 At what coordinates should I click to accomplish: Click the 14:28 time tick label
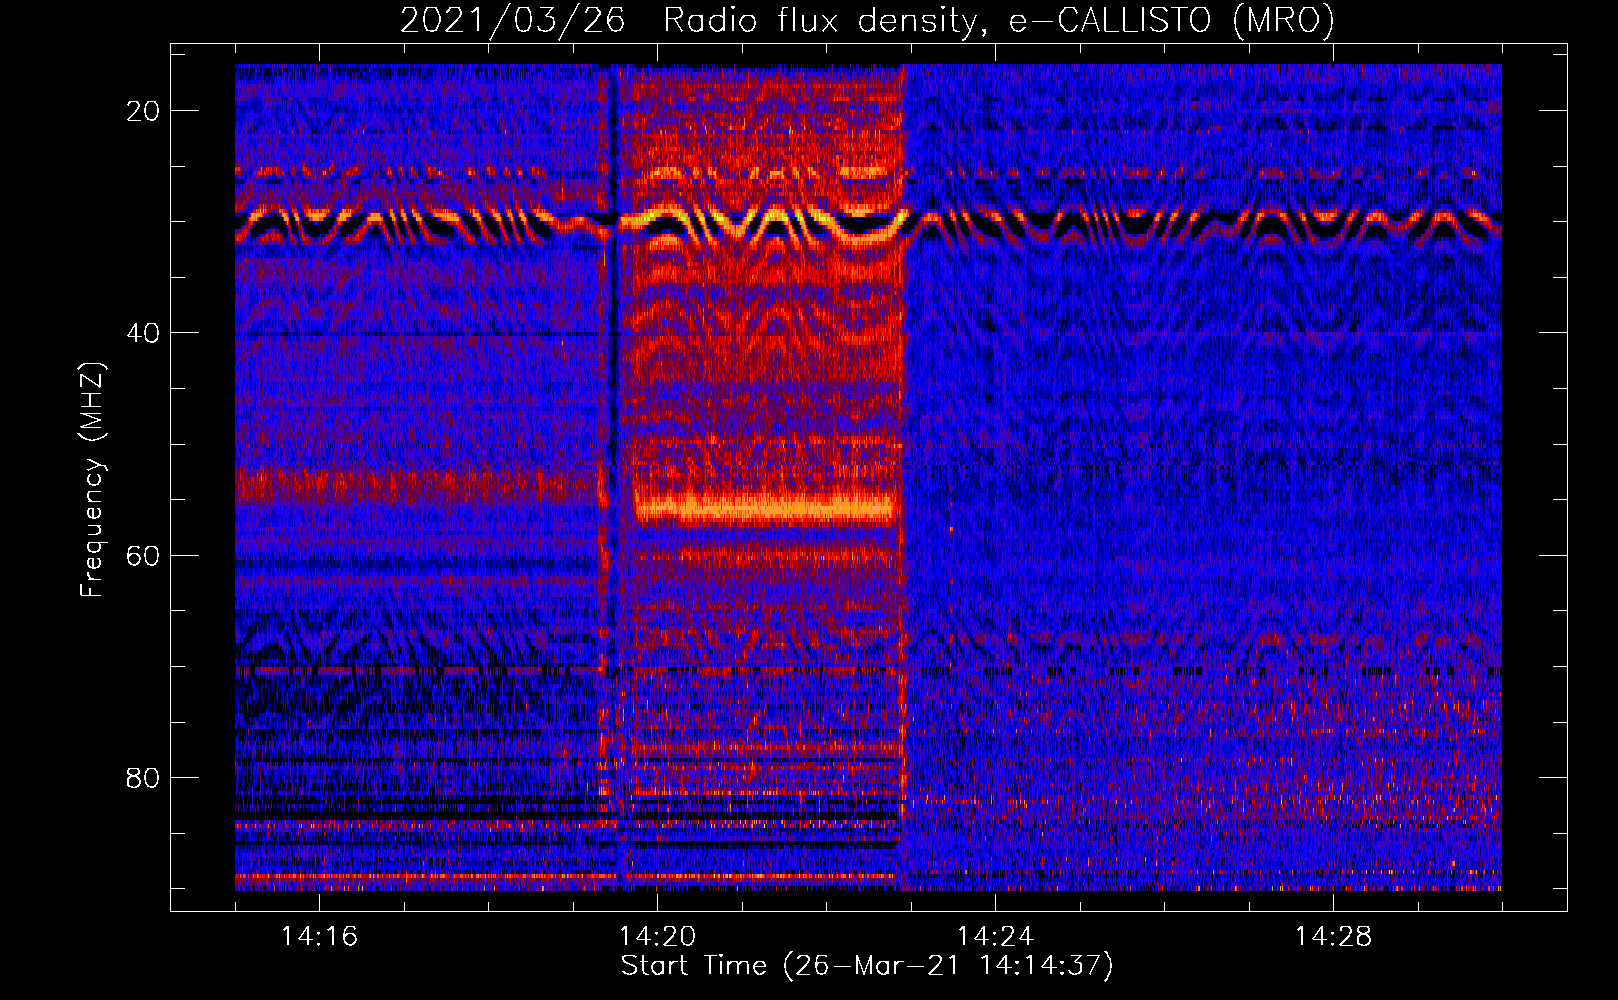[x=1333, y=937]
